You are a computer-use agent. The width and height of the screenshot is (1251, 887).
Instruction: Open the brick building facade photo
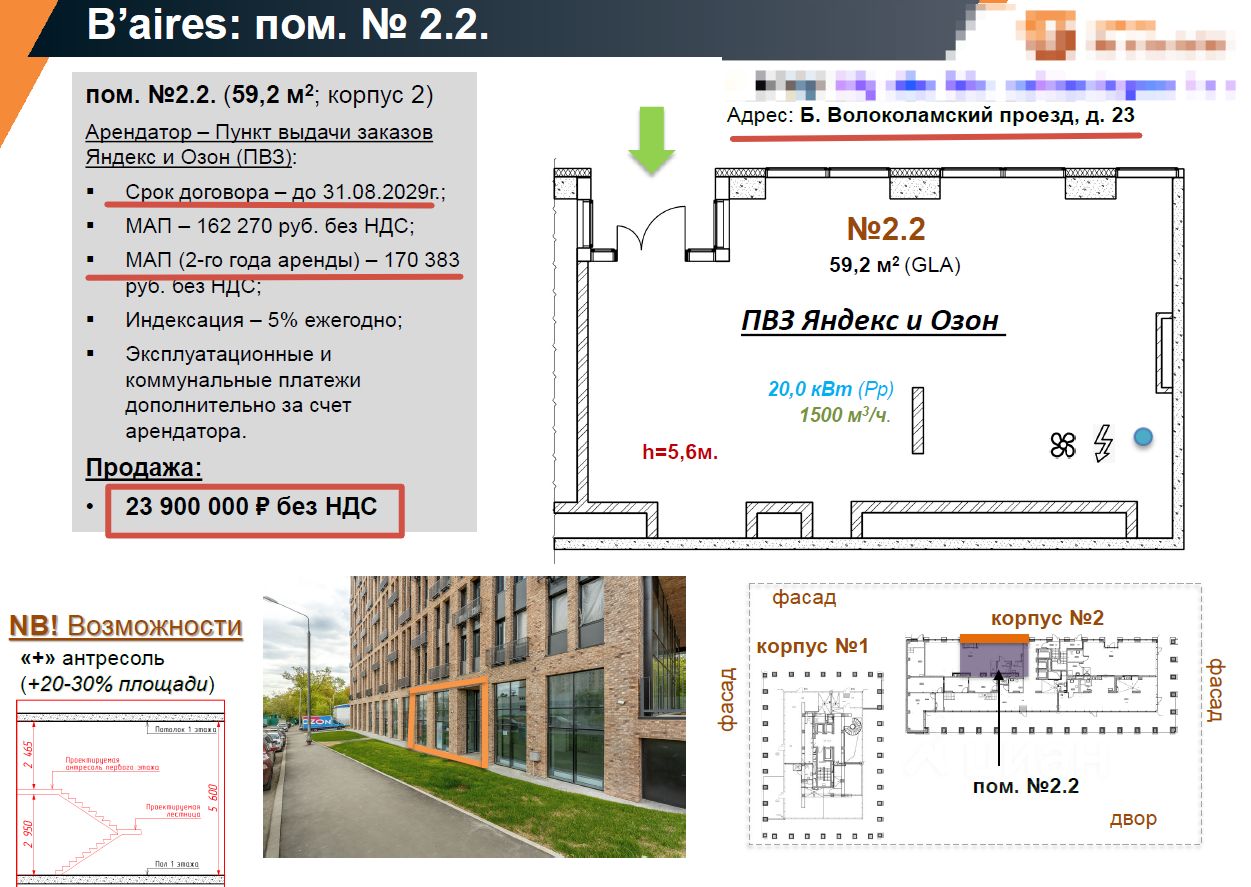coord(474,716)
